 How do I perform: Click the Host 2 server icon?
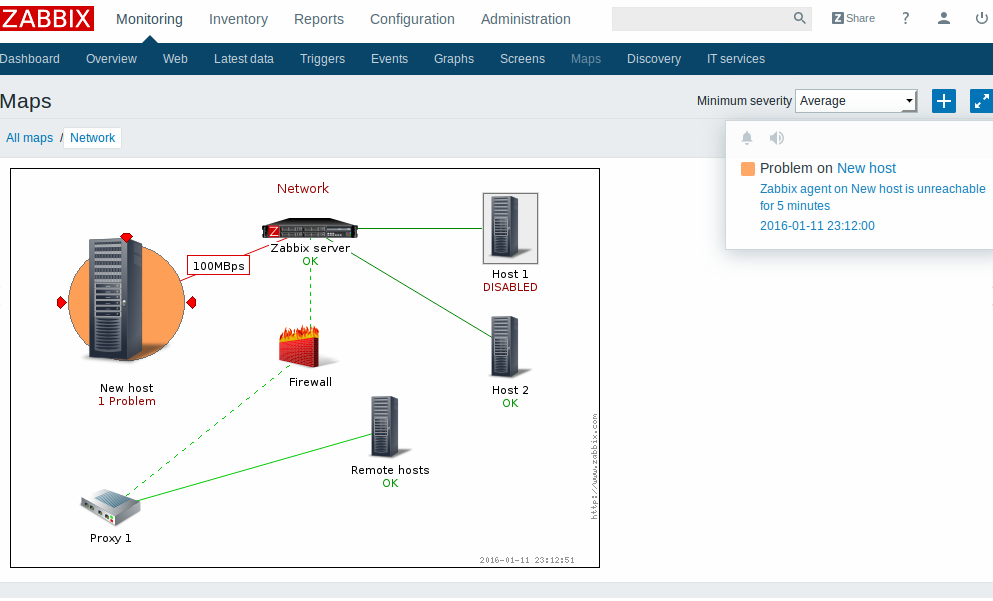point(505,346)
